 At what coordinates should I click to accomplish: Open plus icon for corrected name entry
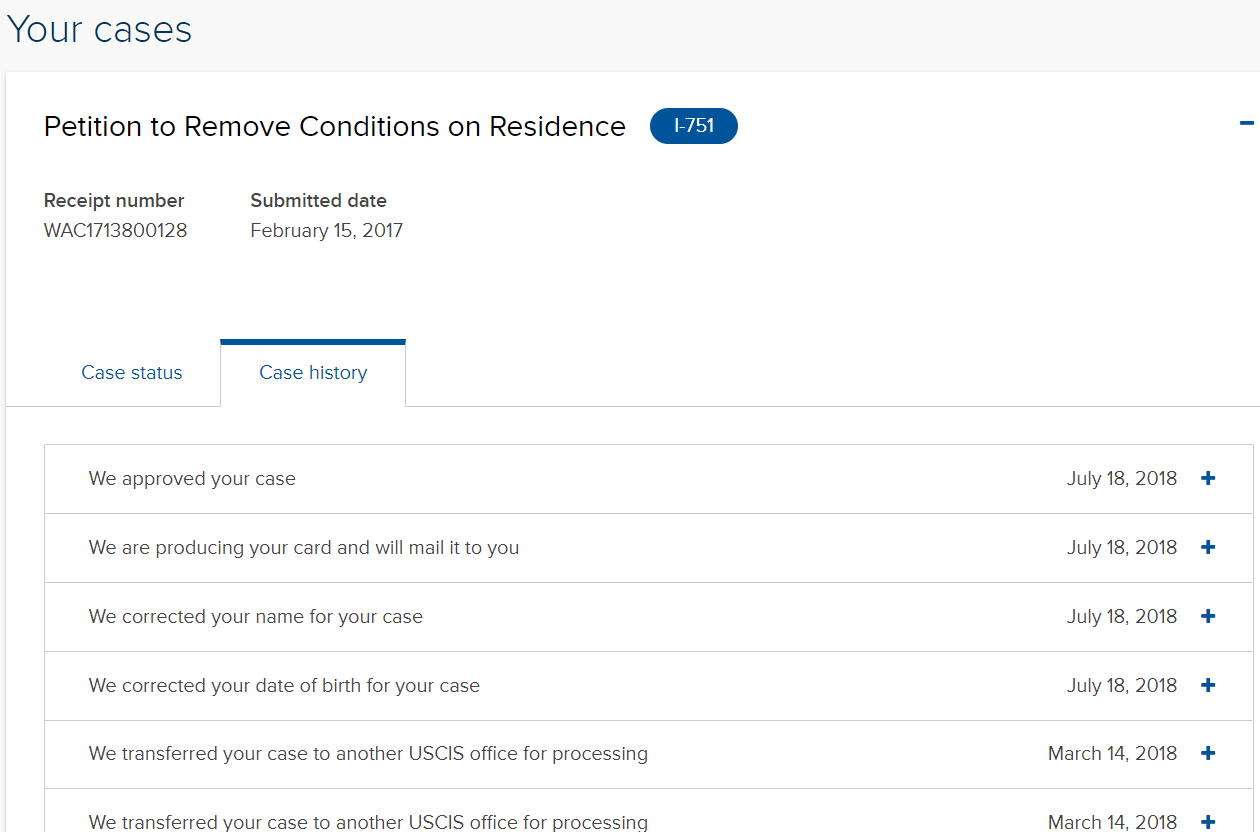point(1208,617)
